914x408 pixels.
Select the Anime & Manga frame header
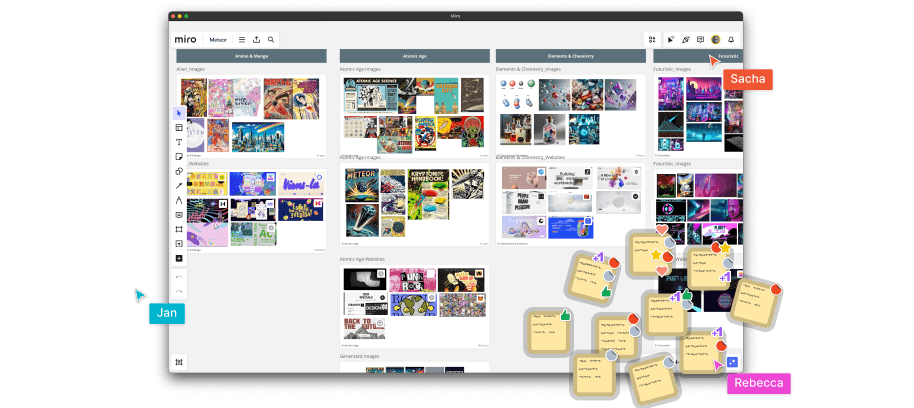[x=251, y=56]
